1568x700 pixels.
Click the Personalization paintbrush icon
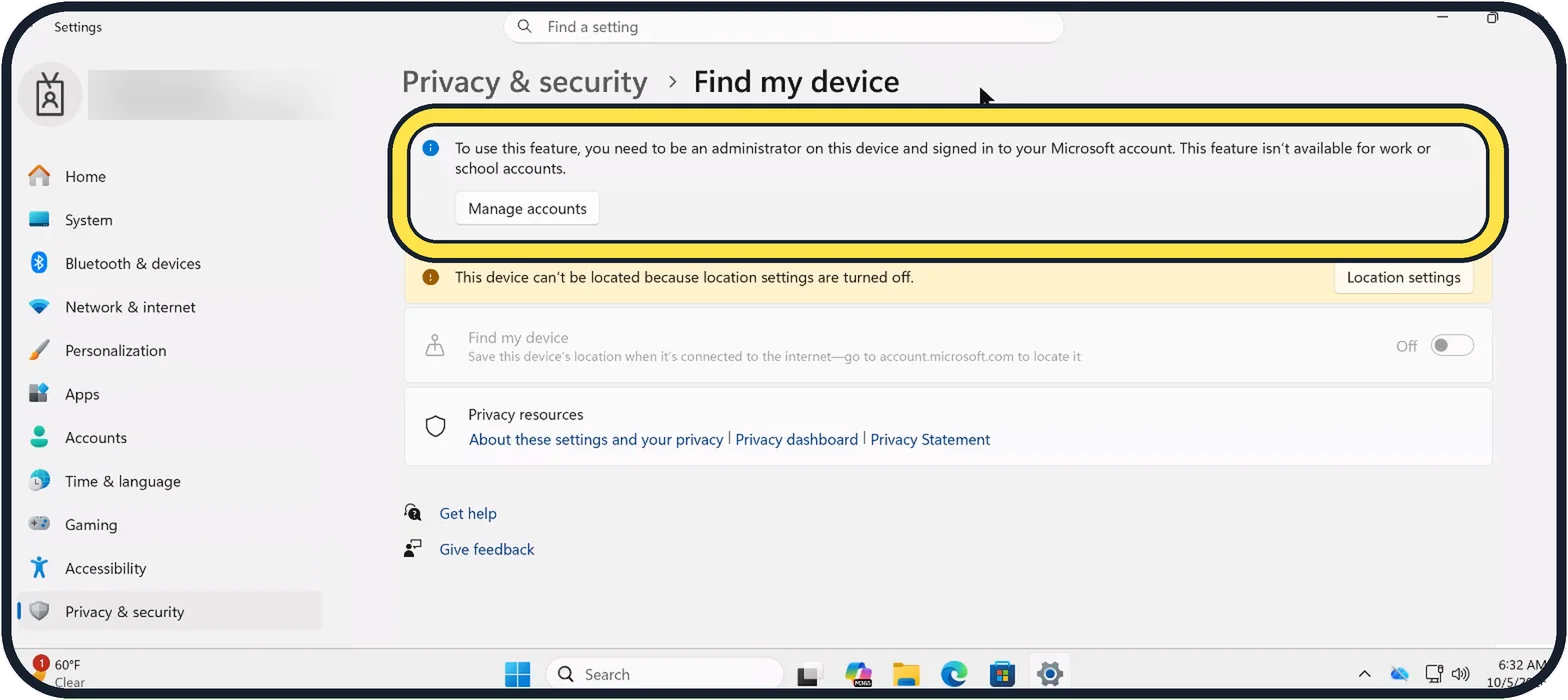39,350
